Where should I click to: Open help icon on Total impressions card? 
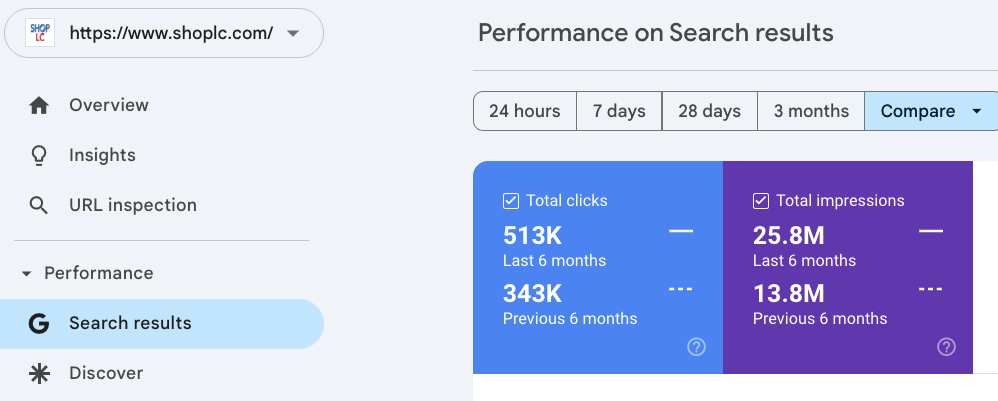click(946, 347)
